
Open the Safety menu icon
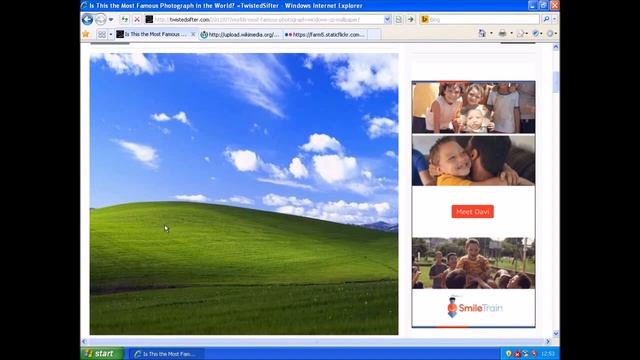coord(537,33)
